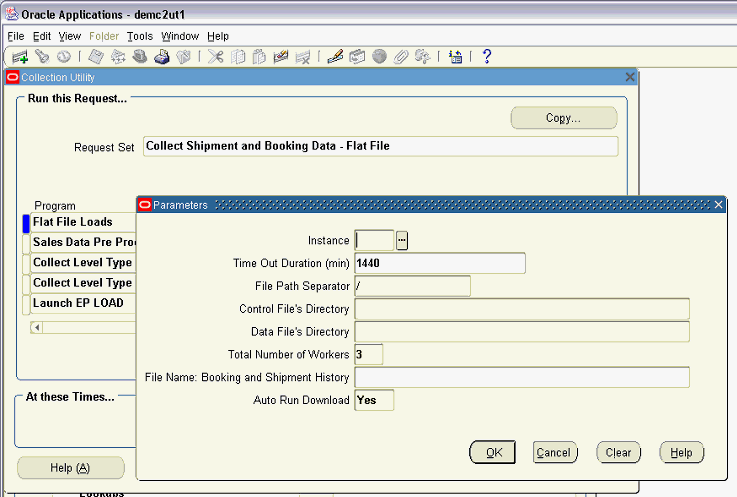Open the View menu
Image resolution: width=737 pixels, height=497 pixels.
70,36
